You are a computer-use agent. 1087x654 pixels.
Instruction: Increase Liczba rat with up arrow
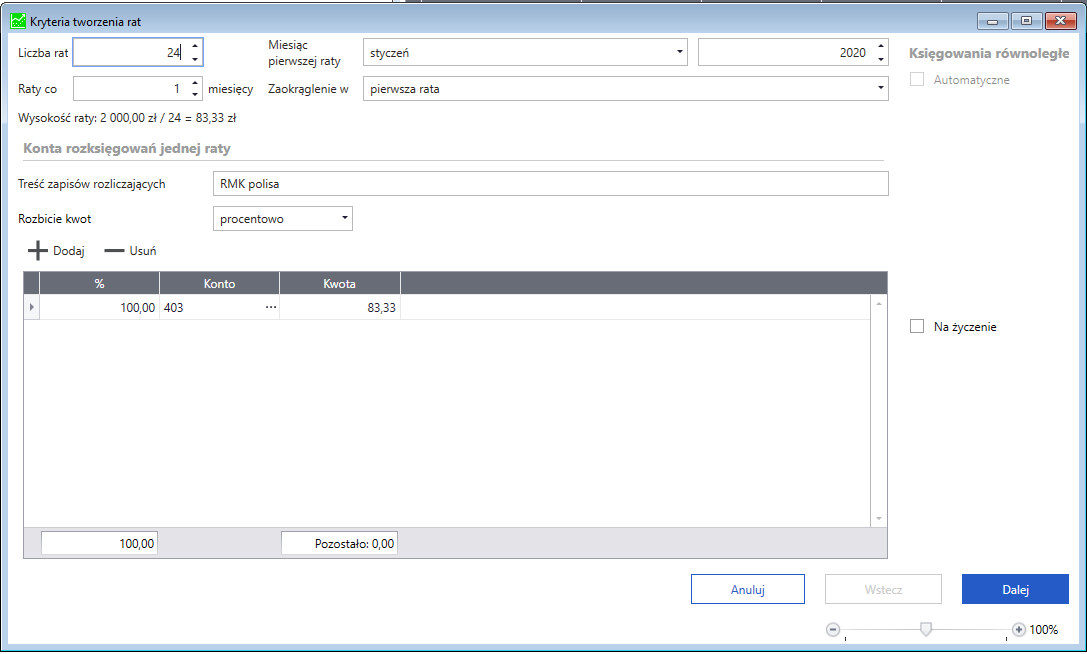pyautogui.click(x=195, y=46)
